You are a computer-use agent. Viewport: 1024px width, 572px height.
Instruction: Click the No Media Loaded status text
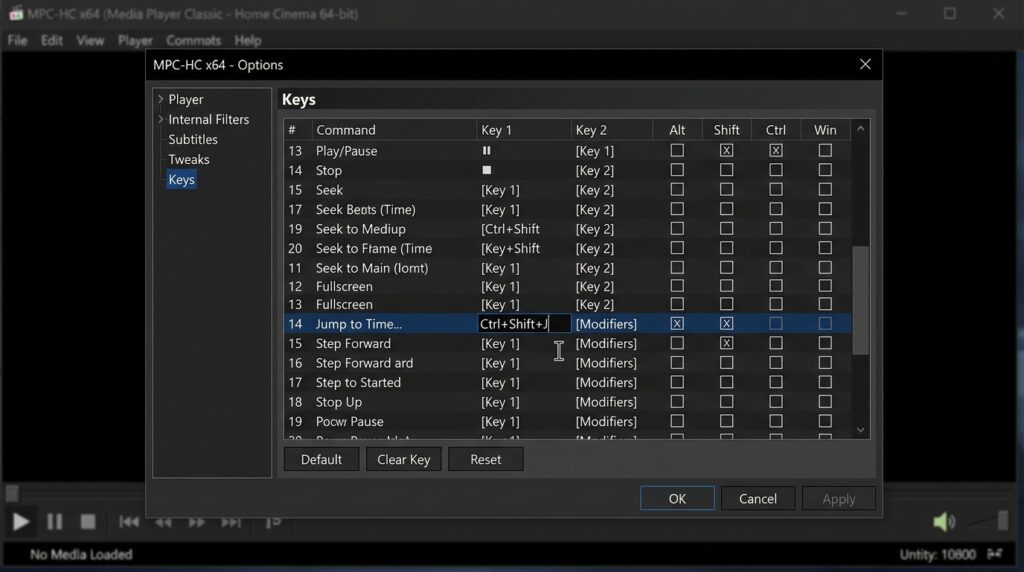(81, 554)
